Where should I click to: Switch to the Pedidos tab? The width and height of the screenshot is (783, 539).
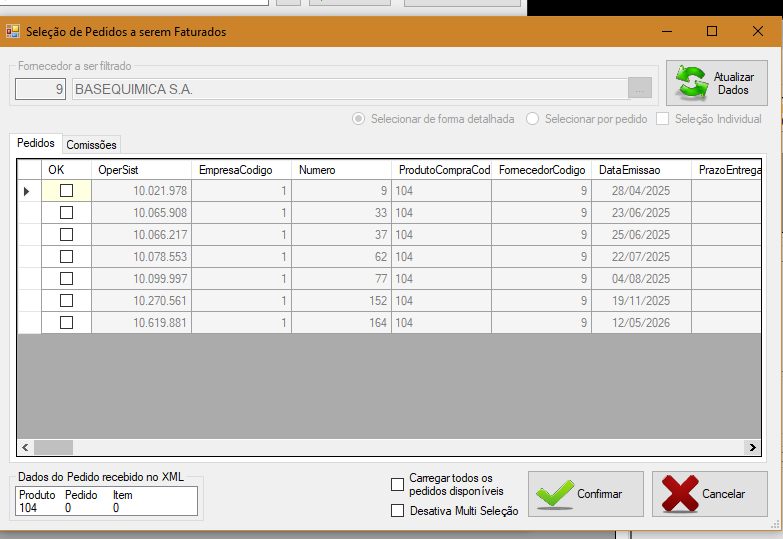point(35,143)
